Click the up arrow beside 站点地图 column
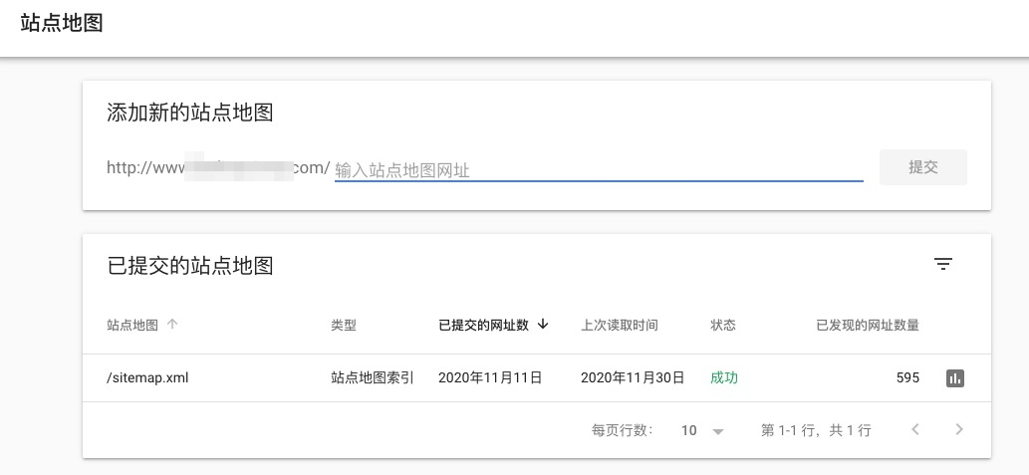This screenshot has height=475, width=1029. [x=172, y=324]
